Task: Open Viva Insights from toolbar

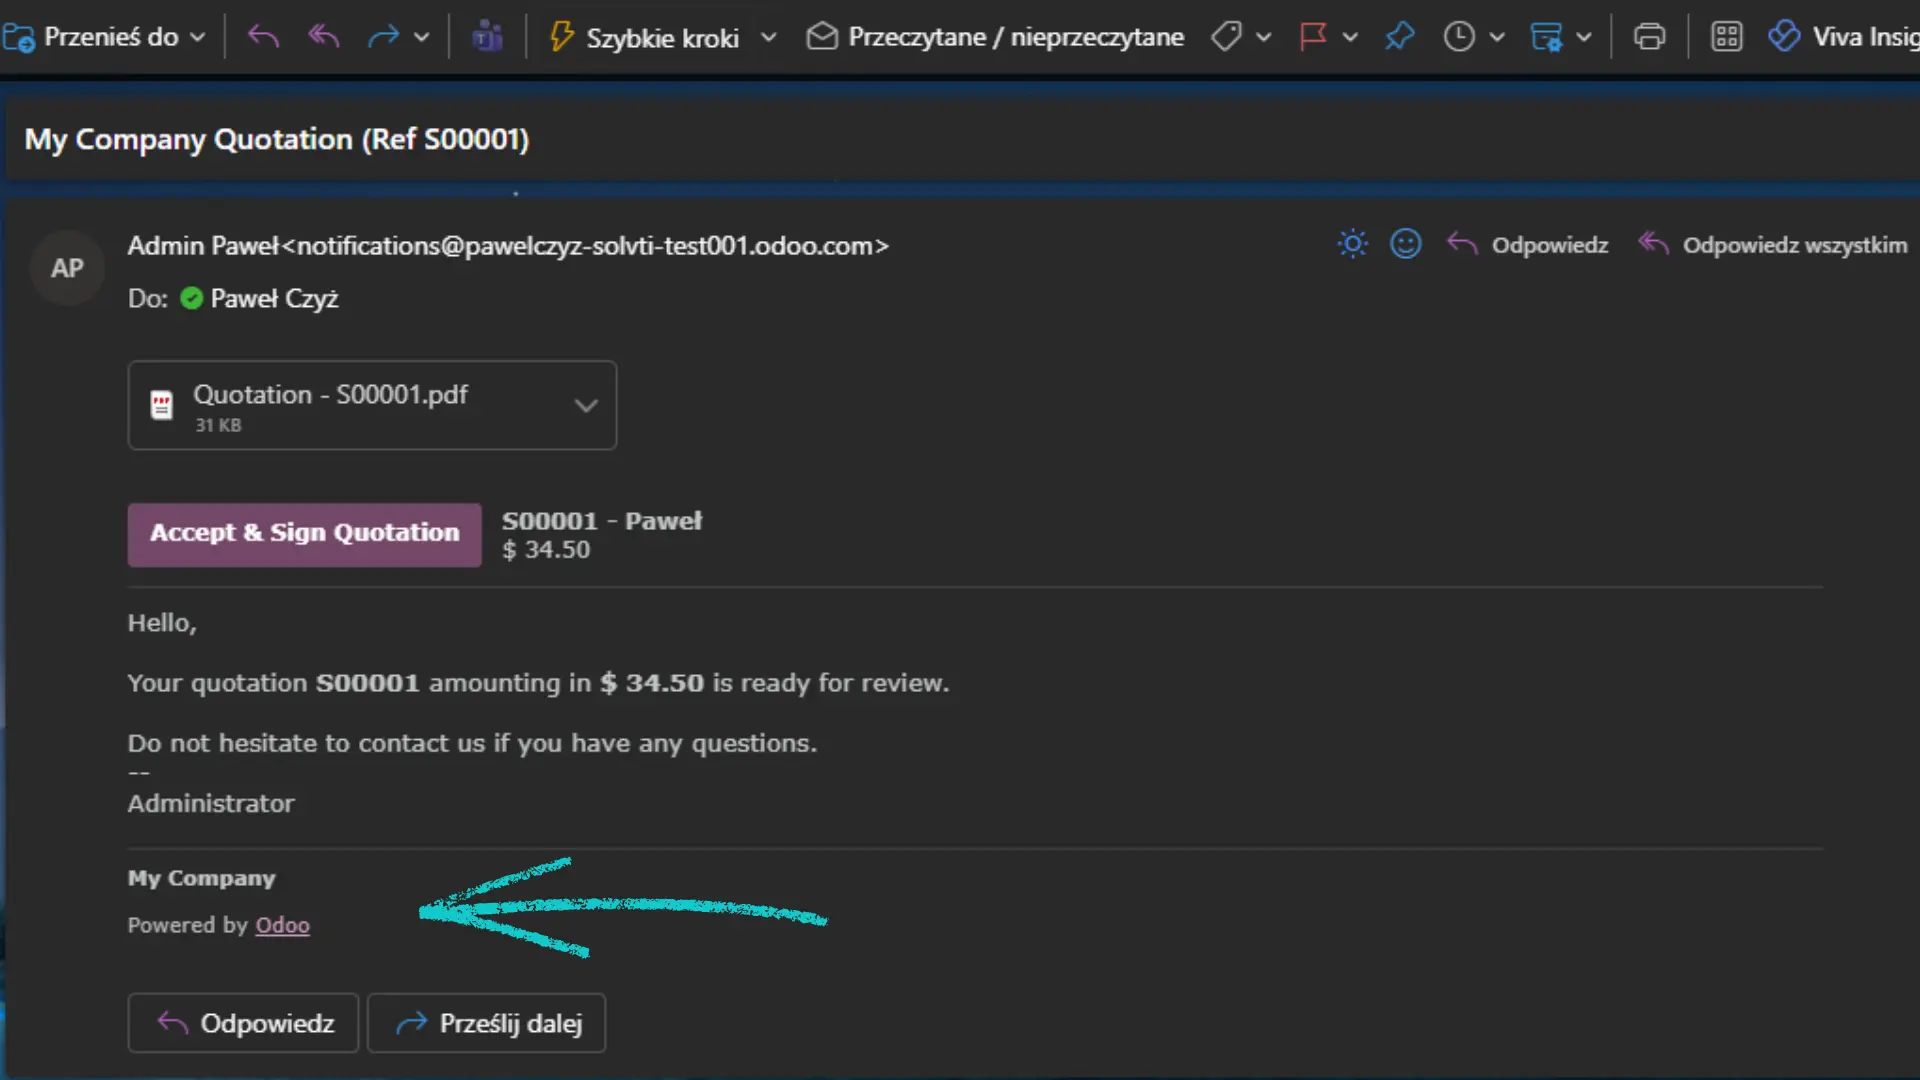Action: (1845, 37)
